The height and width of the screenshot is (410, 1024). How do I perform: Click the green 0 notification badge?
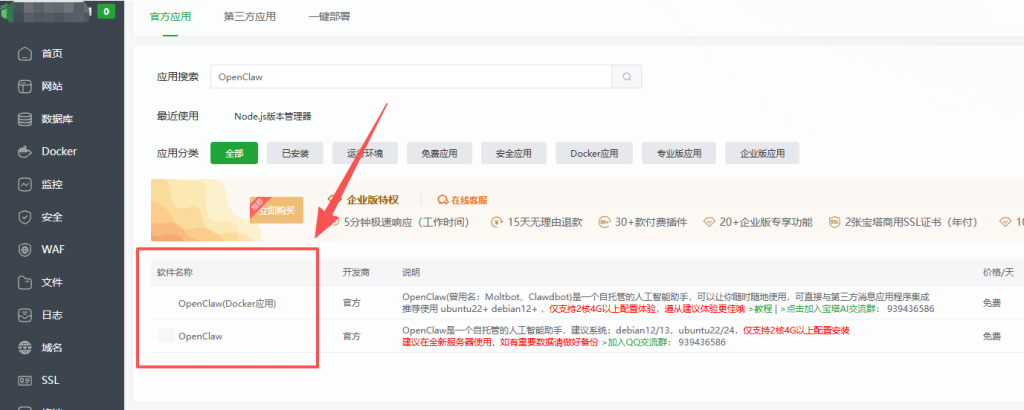106,11
